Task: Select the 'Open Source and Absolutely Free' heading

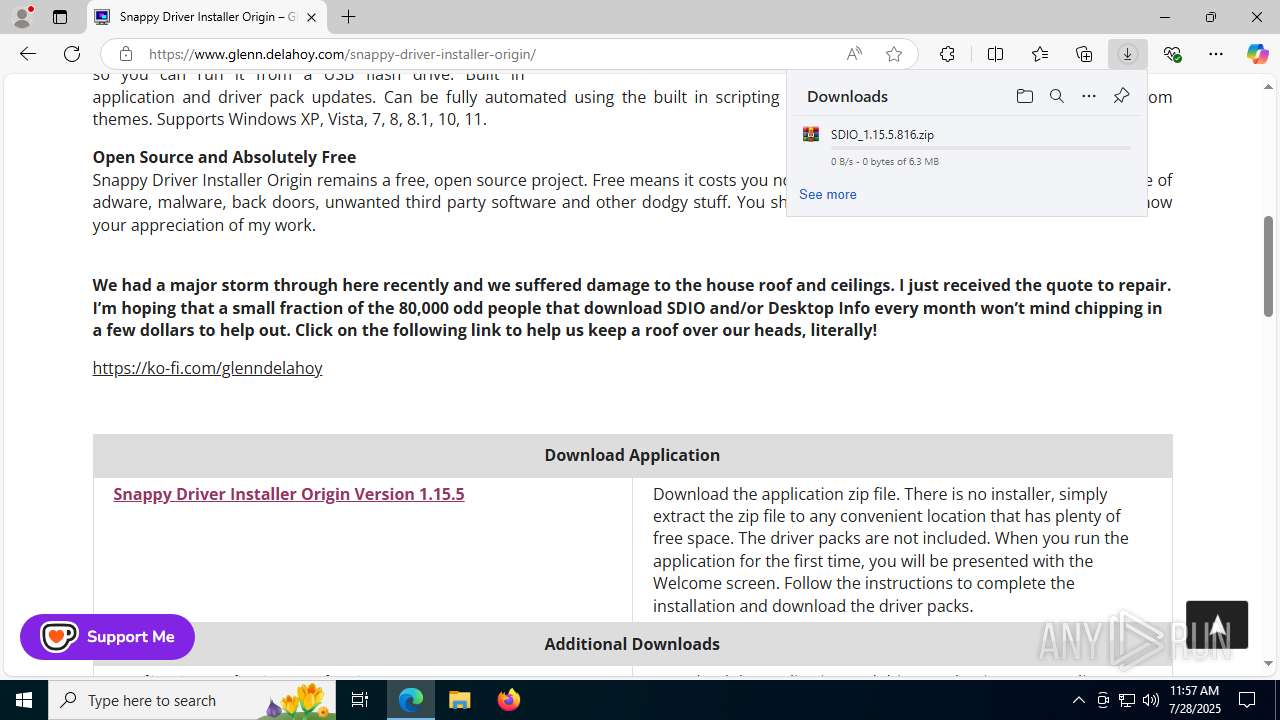Action: pyautogui.click(x=224, y=157)
